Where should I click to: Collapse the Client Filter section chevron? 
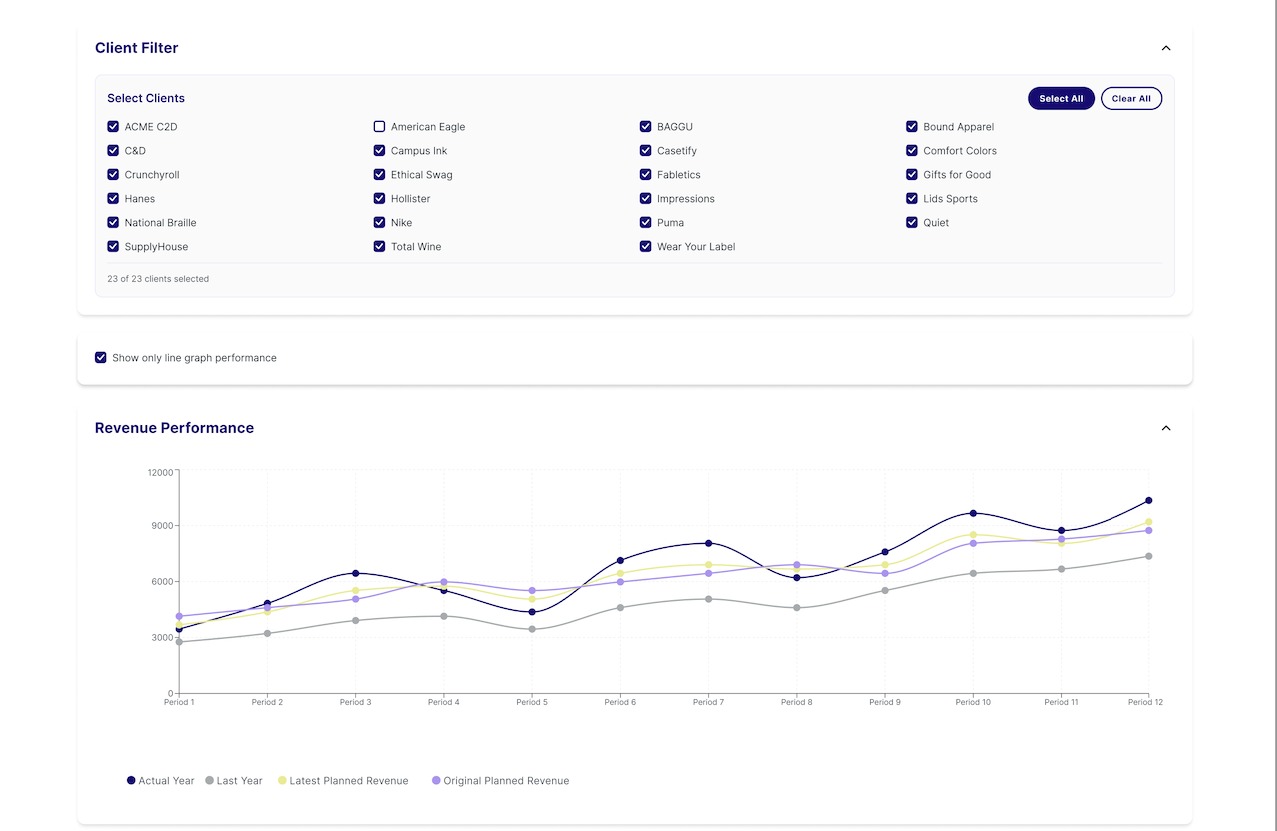pos(1165,48)
